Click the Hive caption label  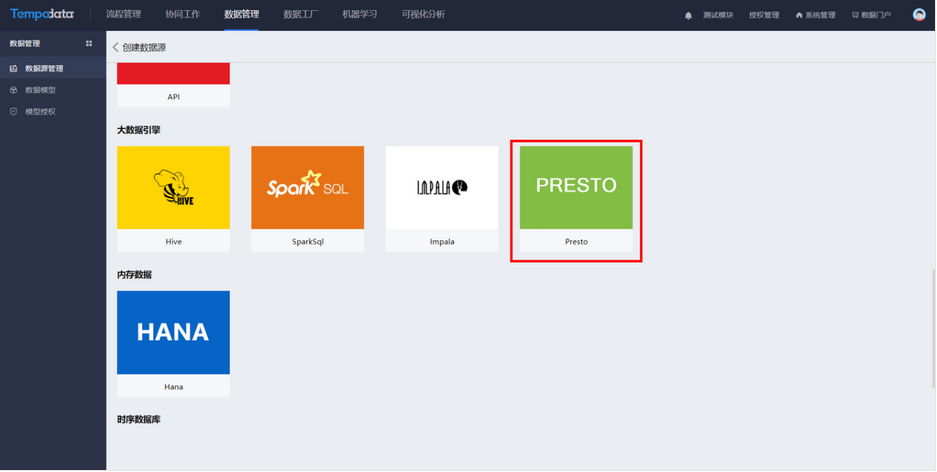point(173,242)
